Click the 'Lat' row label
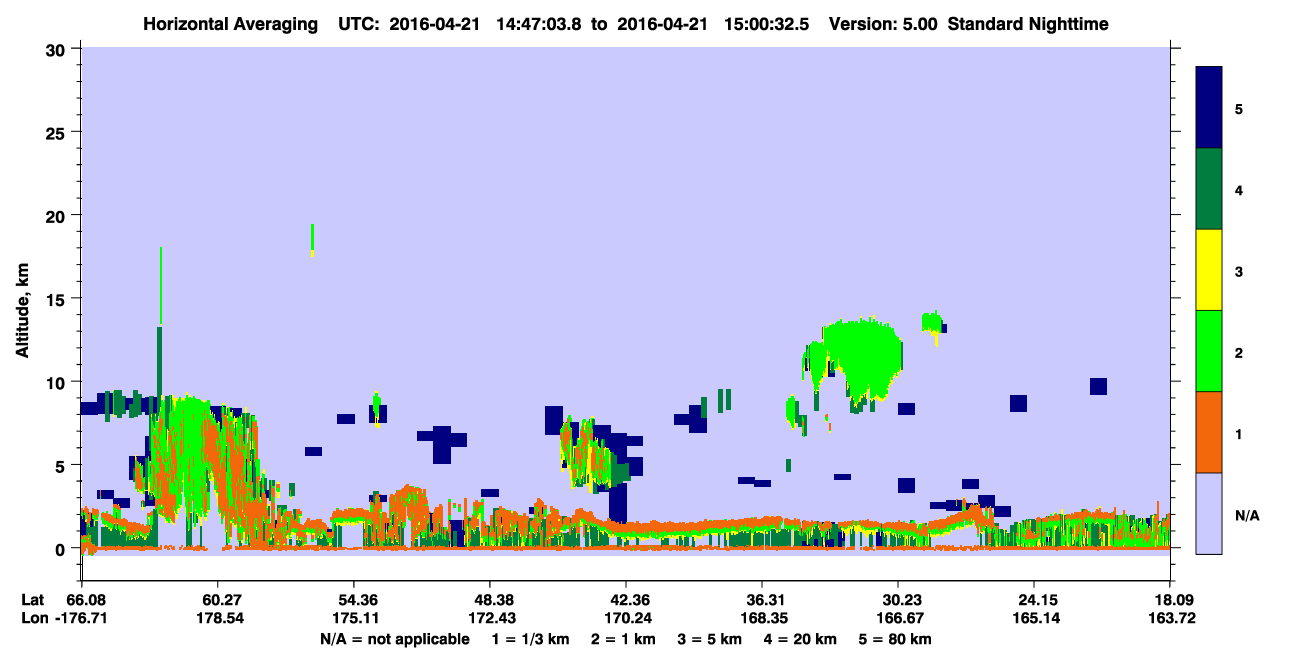The image size is (1300, 667). (x=32, y=600)
